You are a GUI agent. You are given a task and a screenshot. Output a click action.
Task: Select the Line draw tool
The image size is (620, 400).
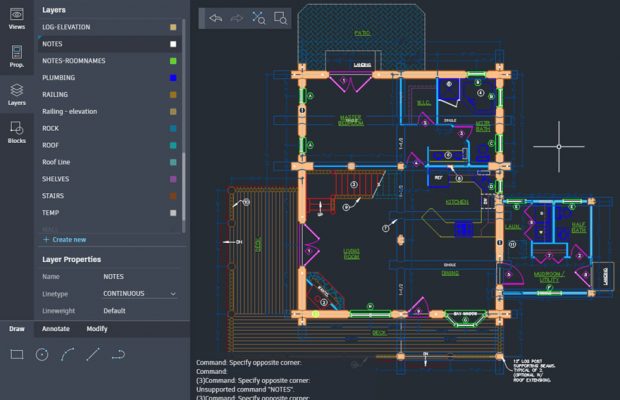pyautogui.click(x=93, y=354)
